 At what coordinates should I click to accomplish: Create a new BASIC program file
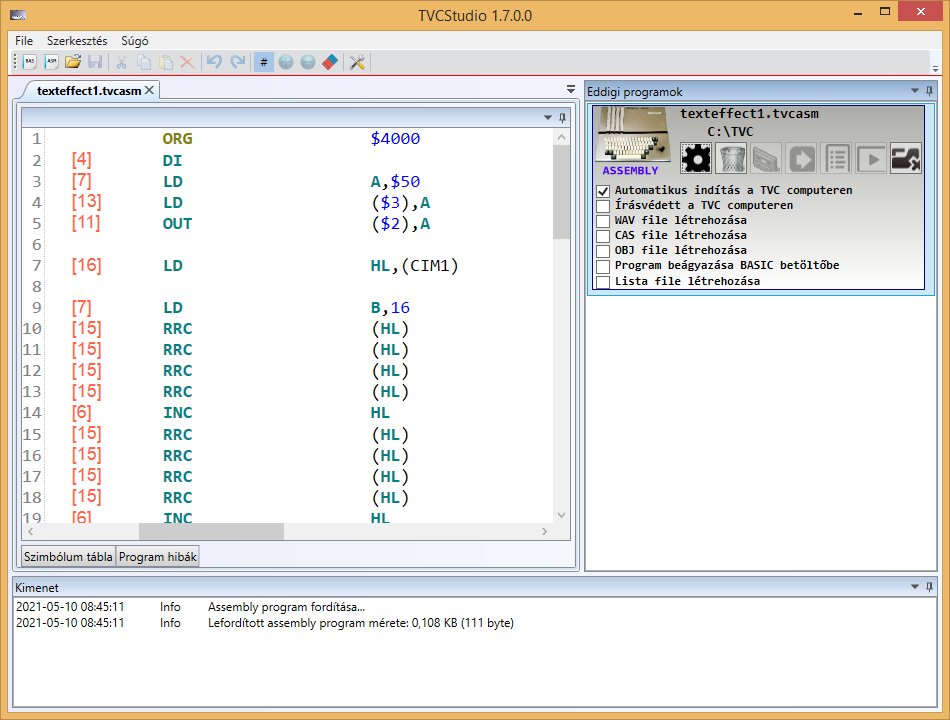(x=29, y=62)
